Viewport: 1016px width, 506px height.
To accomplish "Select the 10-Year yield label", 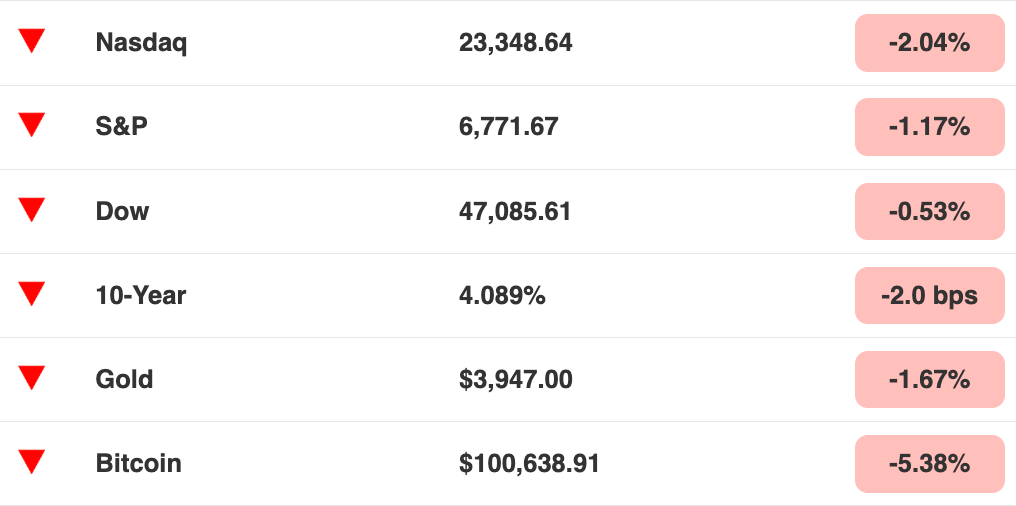I will pos(141,295).
